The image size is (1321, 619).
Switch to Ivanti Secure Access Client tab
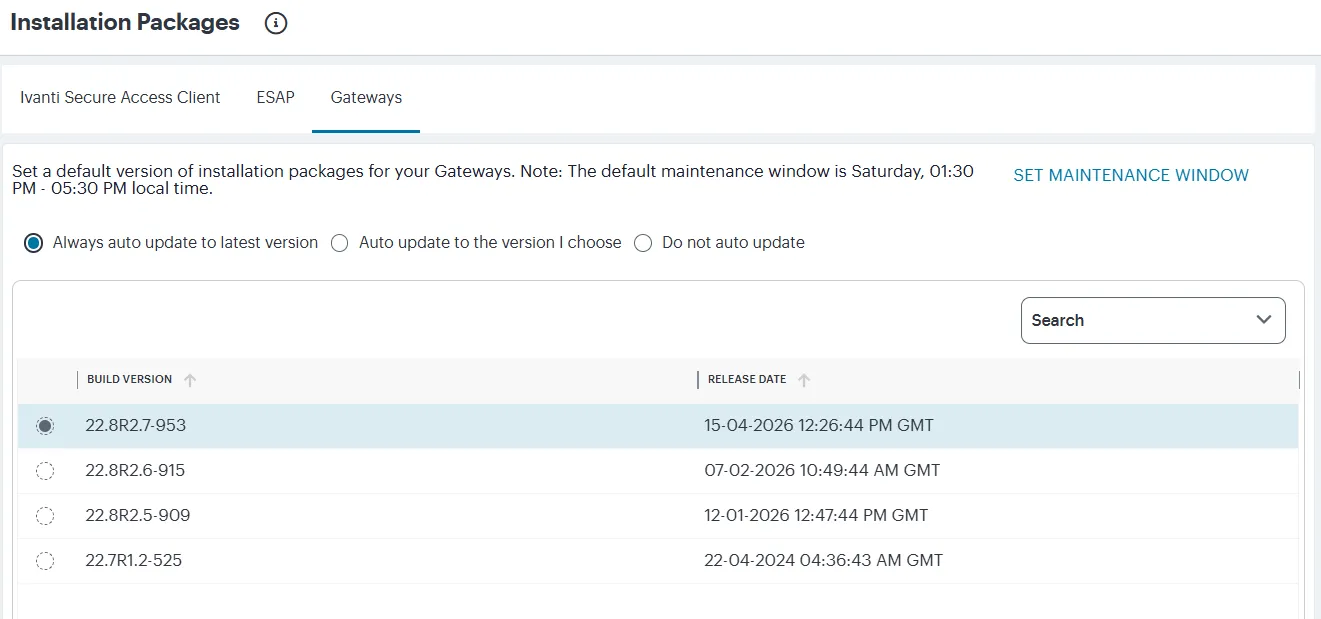(120, 98)
